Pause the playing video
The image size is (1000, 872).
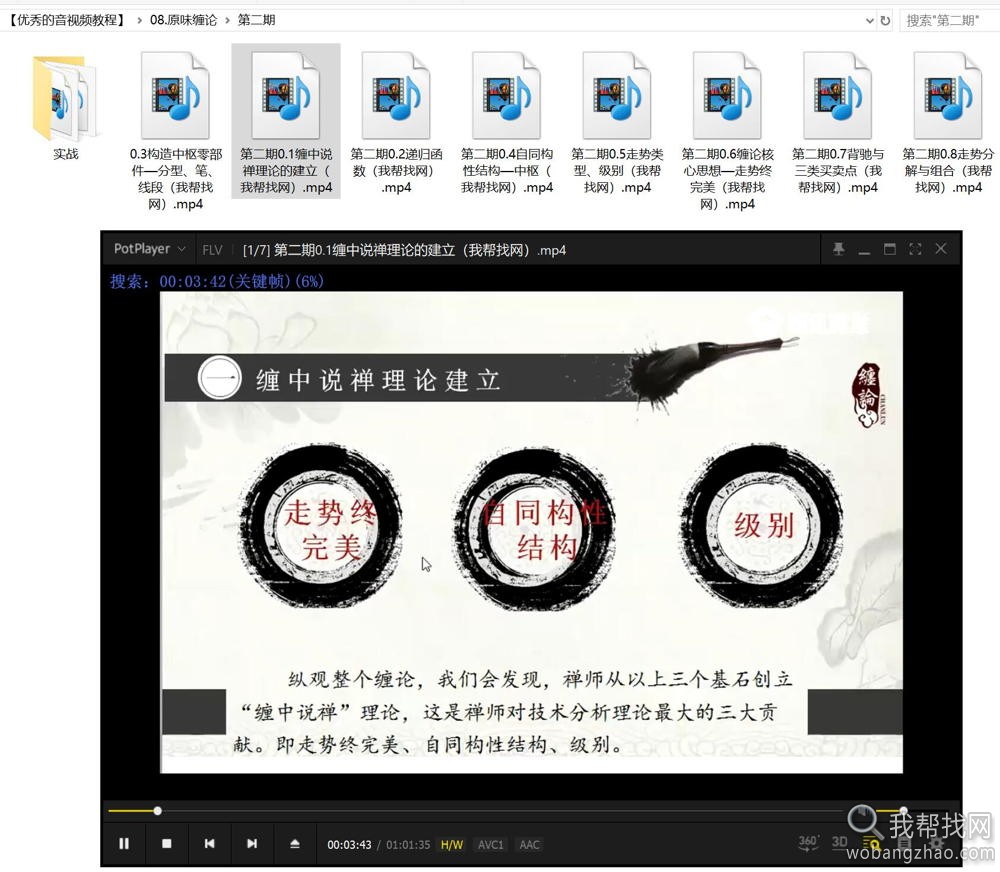(124, 843)
